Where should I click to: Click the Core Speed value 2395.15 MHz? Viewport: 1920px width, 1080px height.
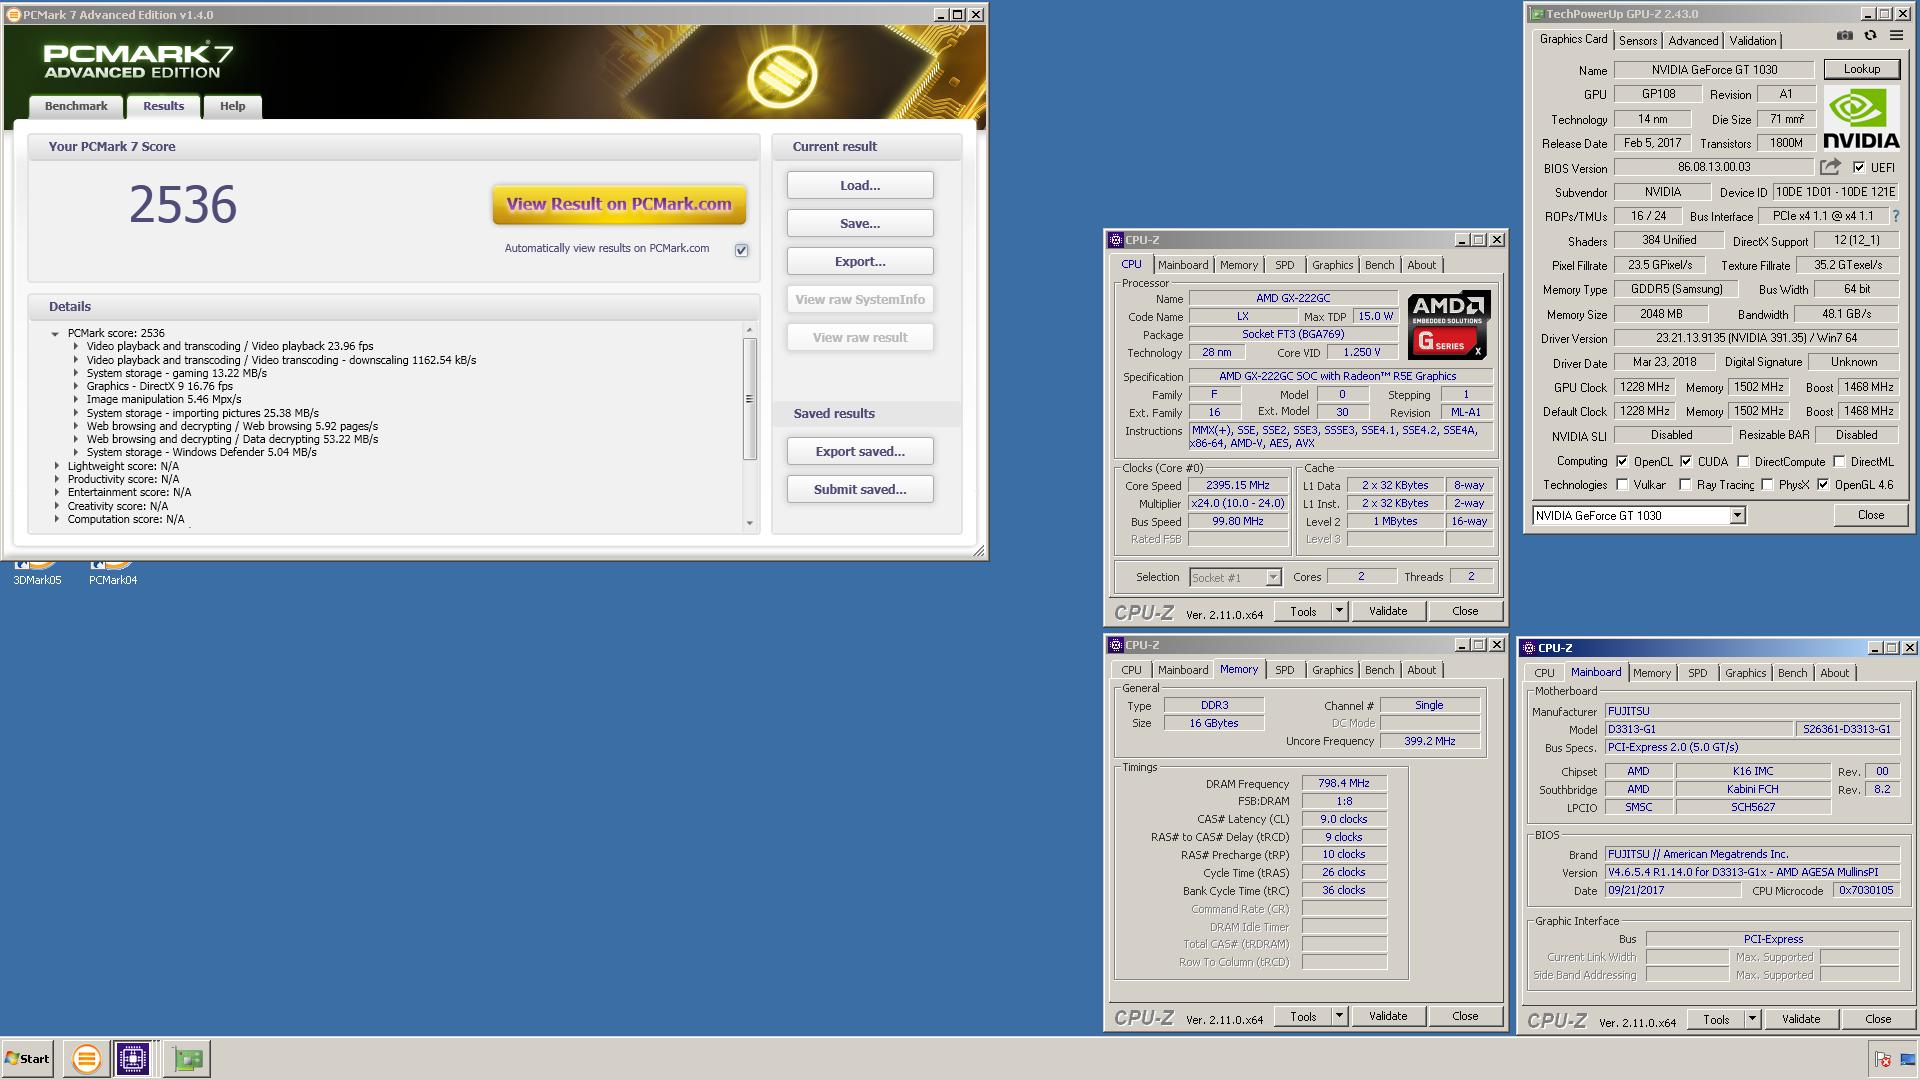[1237, 485]
